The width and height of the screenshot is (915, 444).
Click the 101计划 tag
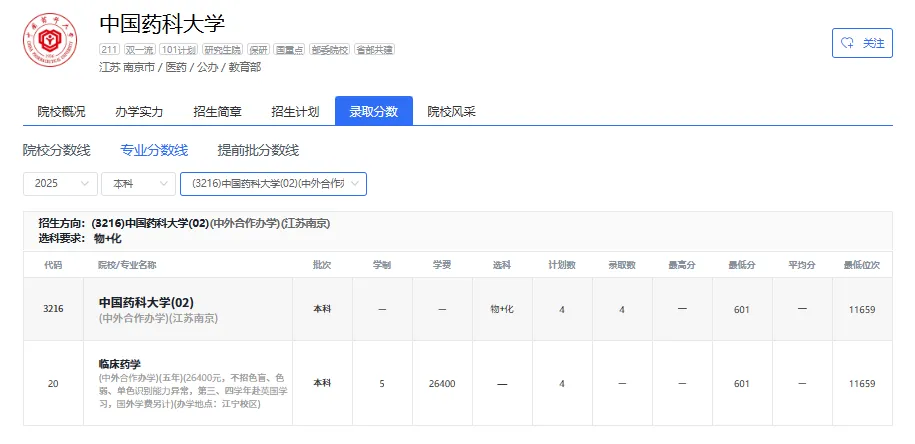pyautogui.click(x=179, y=50)
